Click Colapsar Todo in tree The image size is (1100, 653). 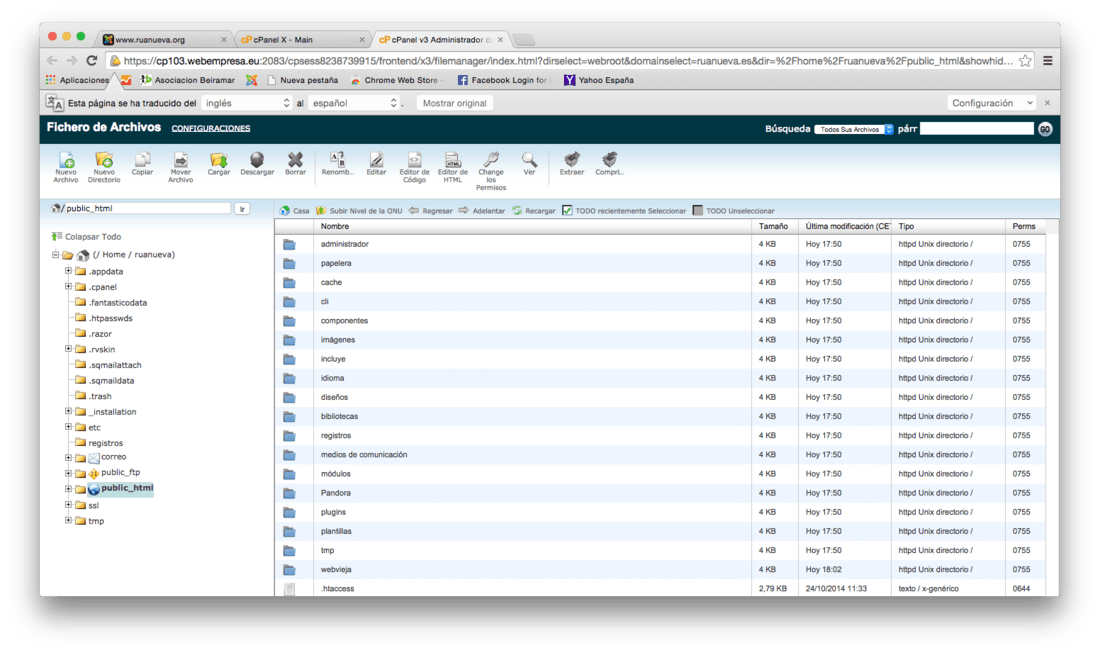[86, 236]
